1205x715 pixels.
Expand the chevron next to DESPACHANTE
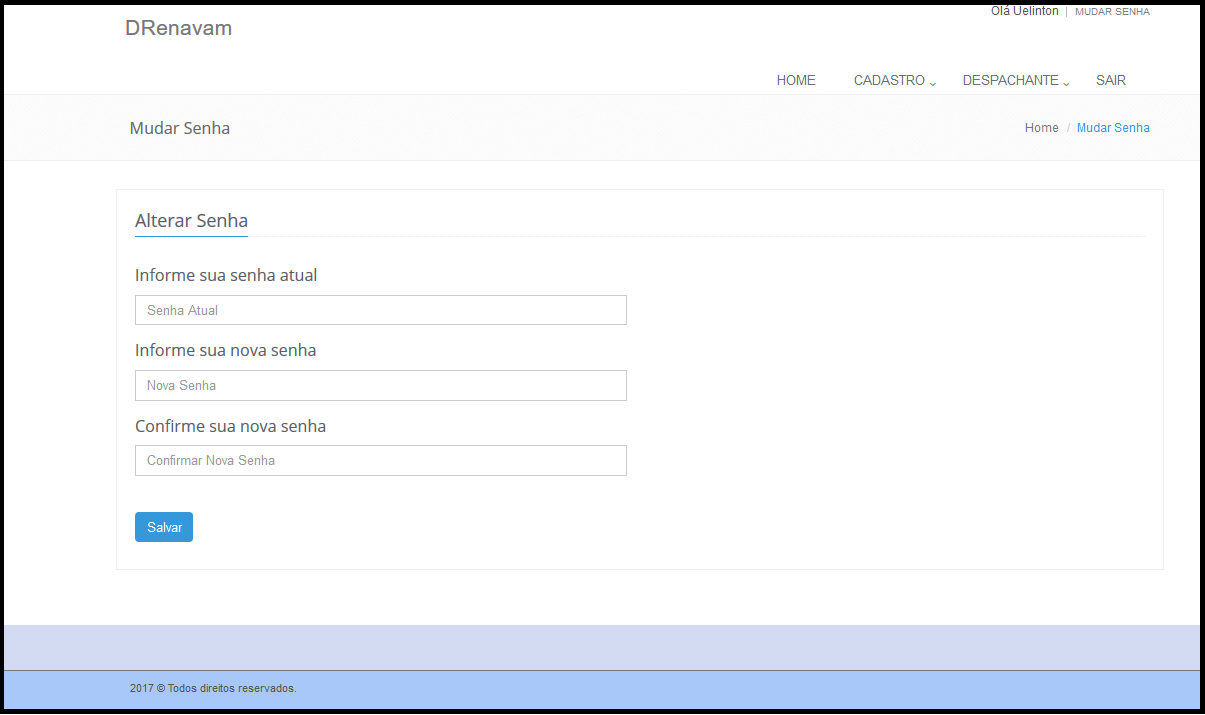1066,83
